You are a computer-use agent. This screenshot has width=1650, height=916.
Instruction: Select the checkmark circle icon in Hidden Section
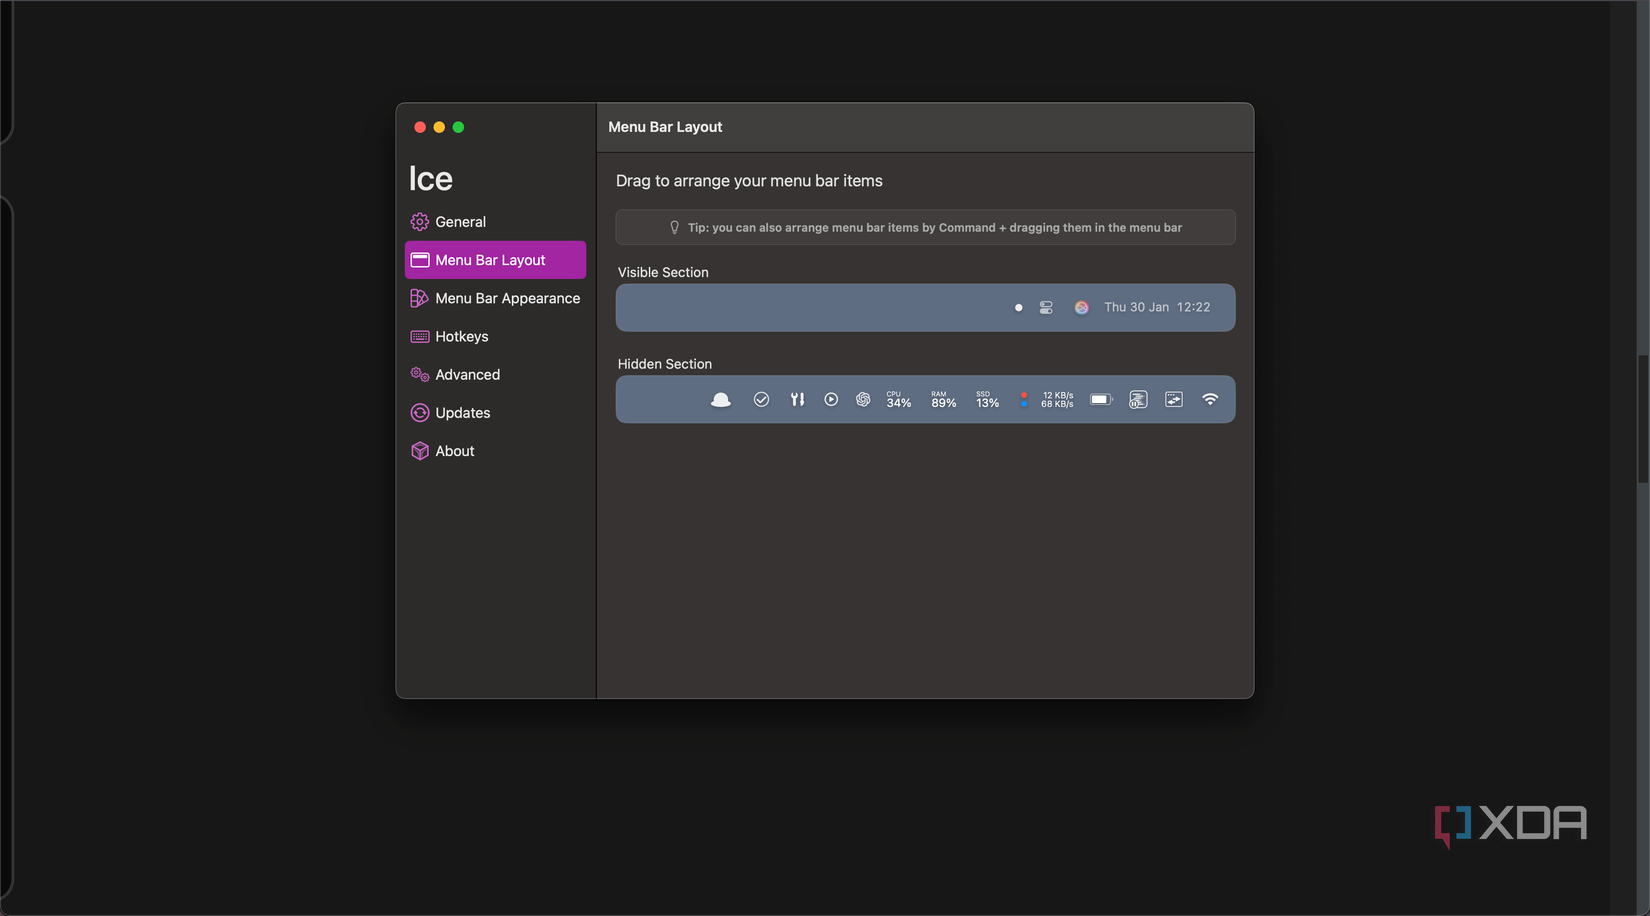click(x=762, y=399)
